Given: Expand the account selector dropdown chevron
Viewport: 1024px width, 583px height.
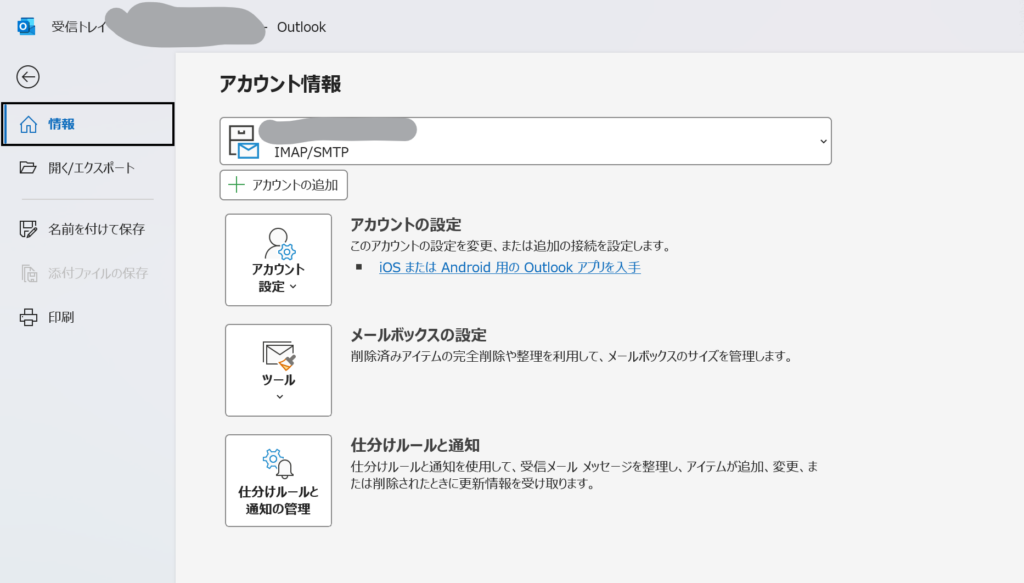Looking at the screenshot, I should 823,141.
